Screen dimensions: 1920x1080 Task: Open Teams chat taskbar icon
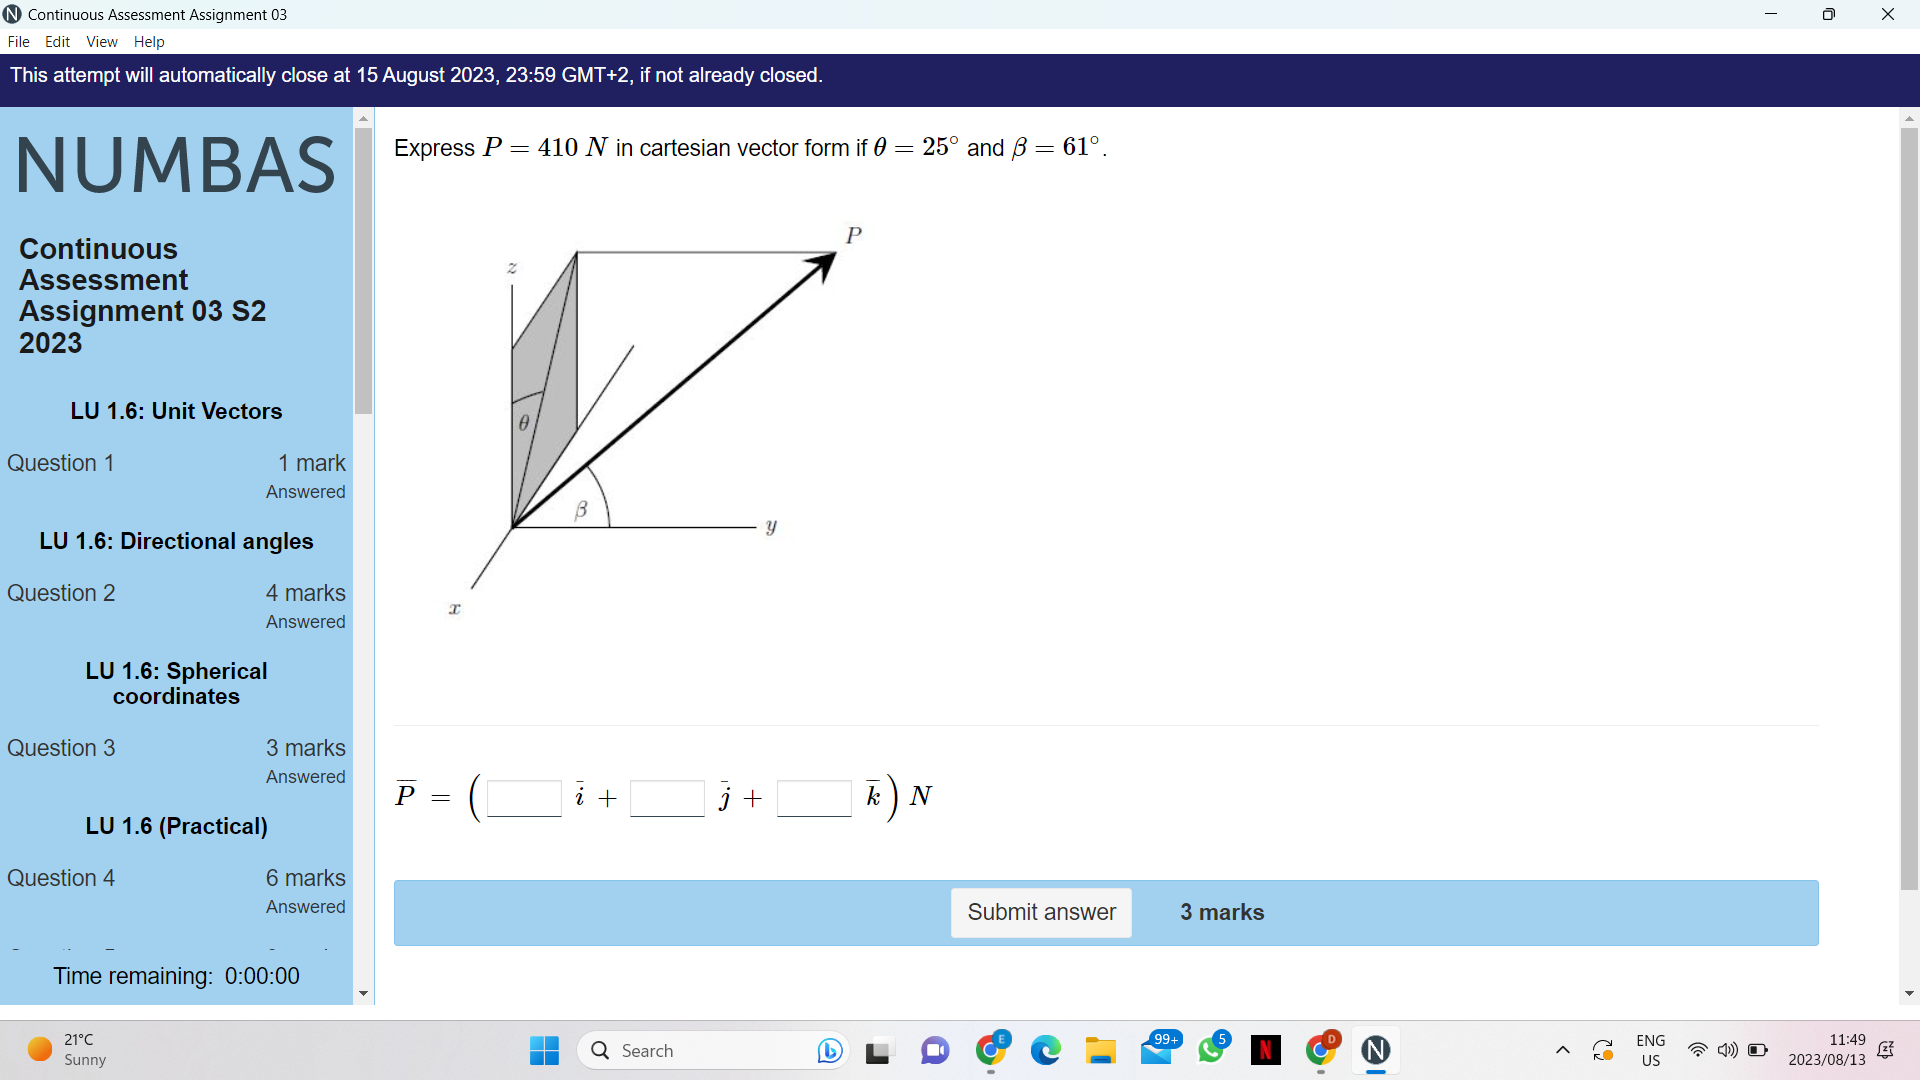tap(934, 1050)
